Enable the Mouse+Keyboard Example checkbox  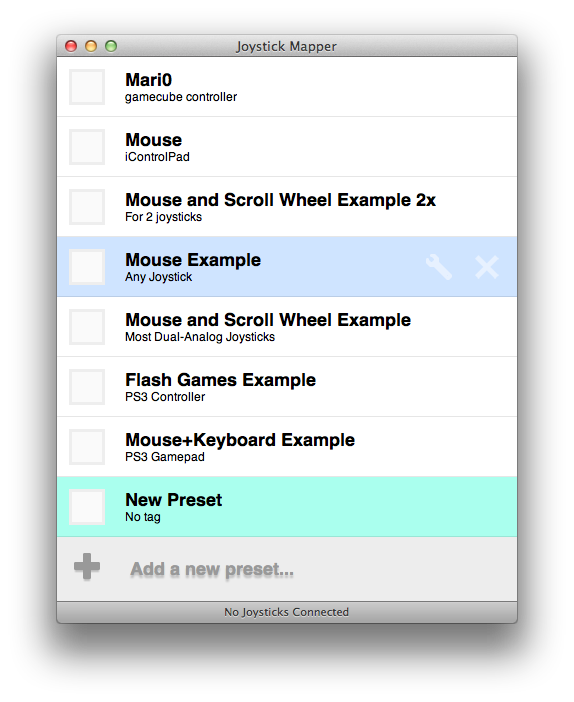[x=87, y=447]
